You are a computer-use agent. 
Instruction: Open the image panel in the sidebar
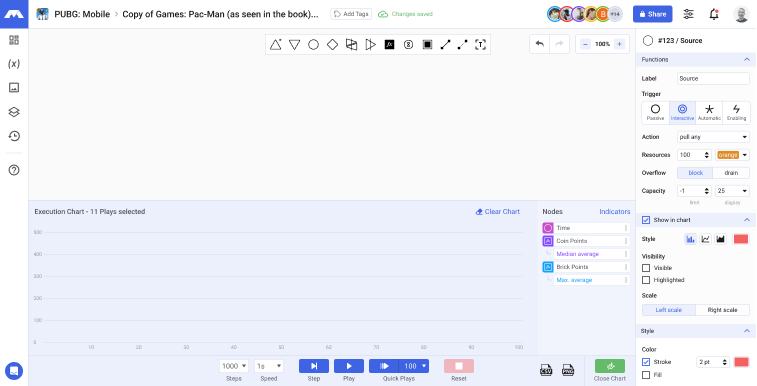(14, 87)
